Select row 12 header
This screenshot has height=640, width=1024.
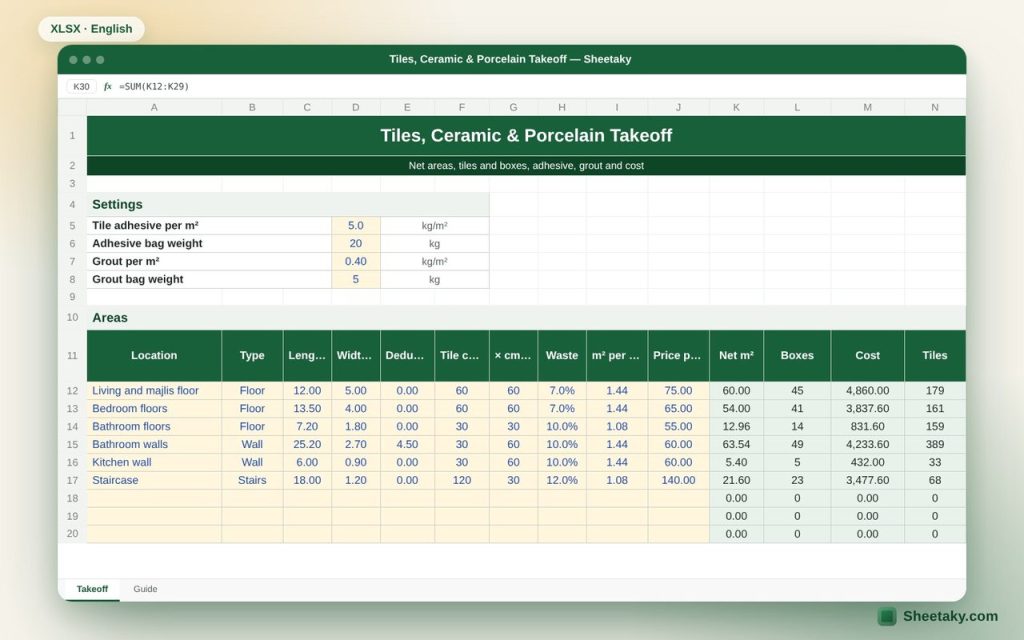72,391
